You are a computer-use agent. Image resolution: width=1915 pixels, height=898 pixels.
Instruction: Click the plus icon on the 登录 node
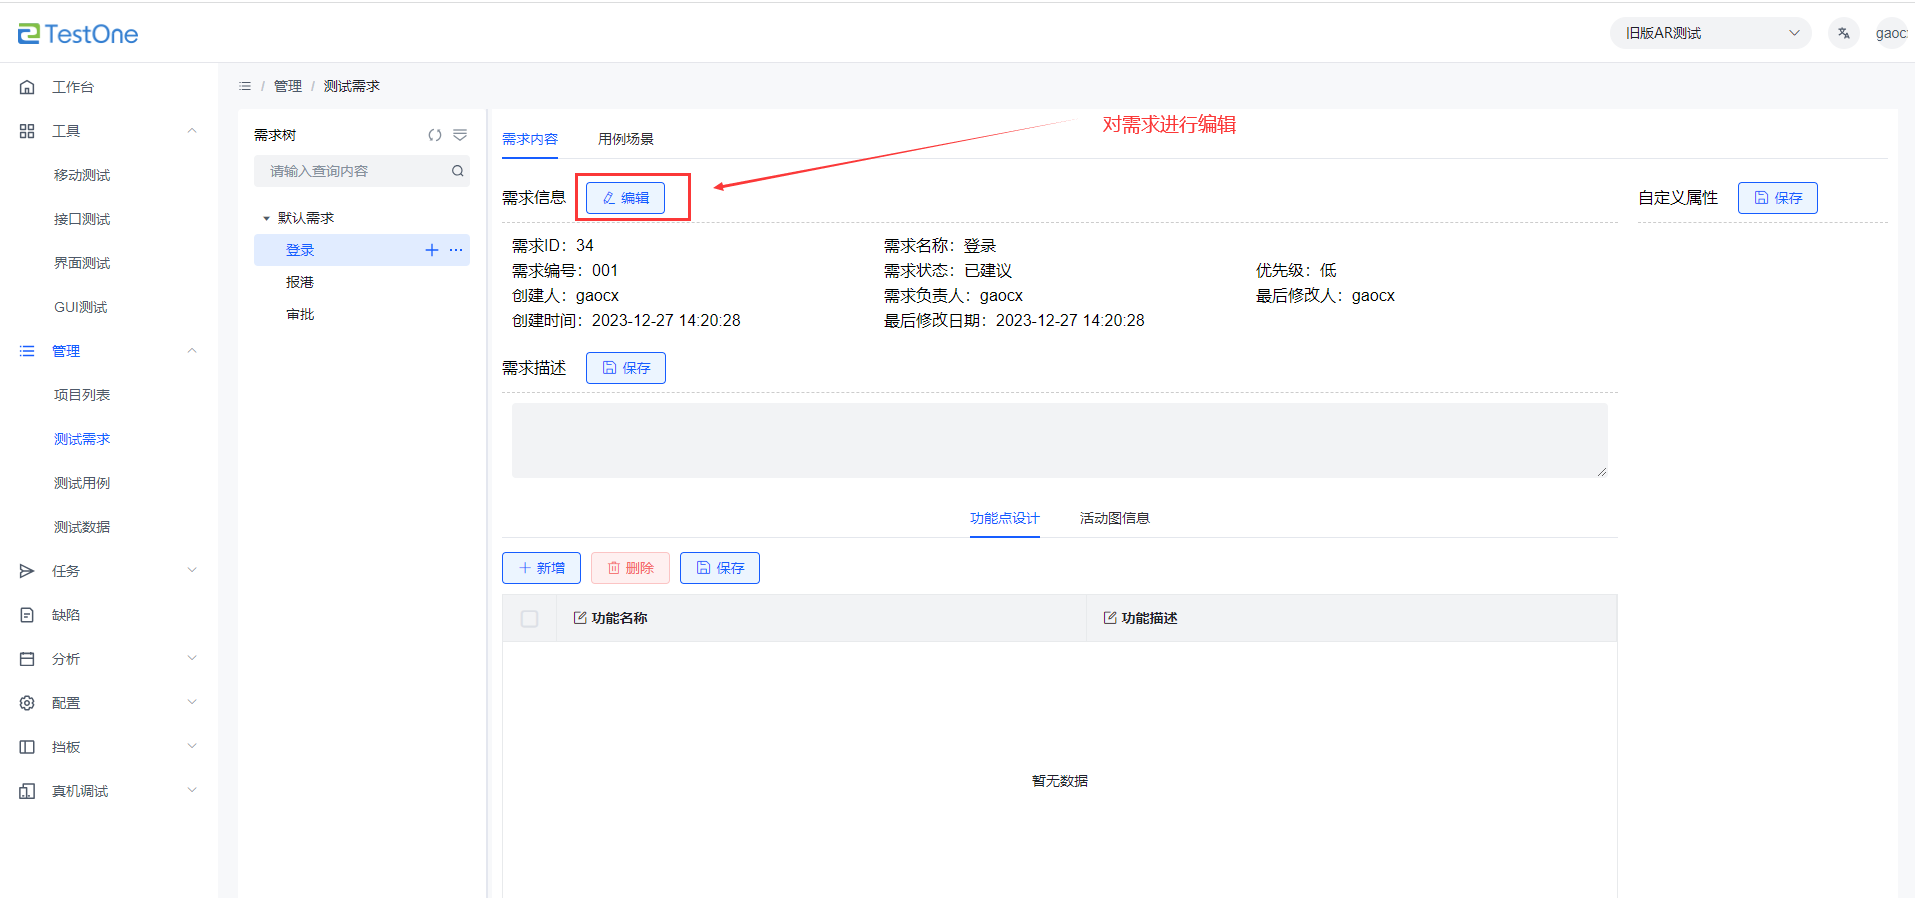click(432, 250)
